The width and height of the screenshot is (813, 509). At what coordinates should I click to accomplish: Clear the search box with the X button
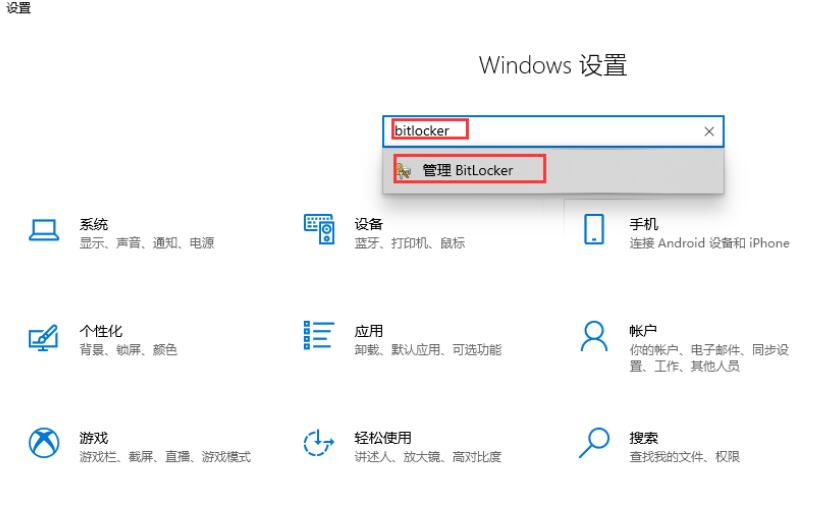[709, 132]
